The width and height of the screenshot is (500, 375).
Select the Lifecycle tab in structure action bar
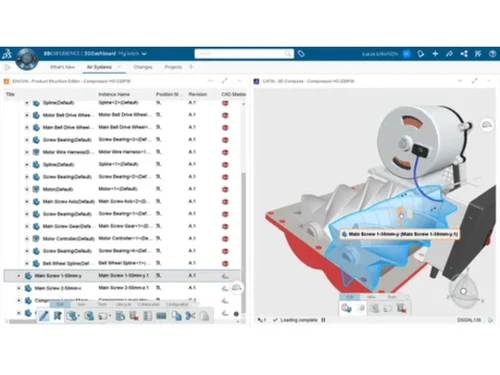[x=123, y=304]
